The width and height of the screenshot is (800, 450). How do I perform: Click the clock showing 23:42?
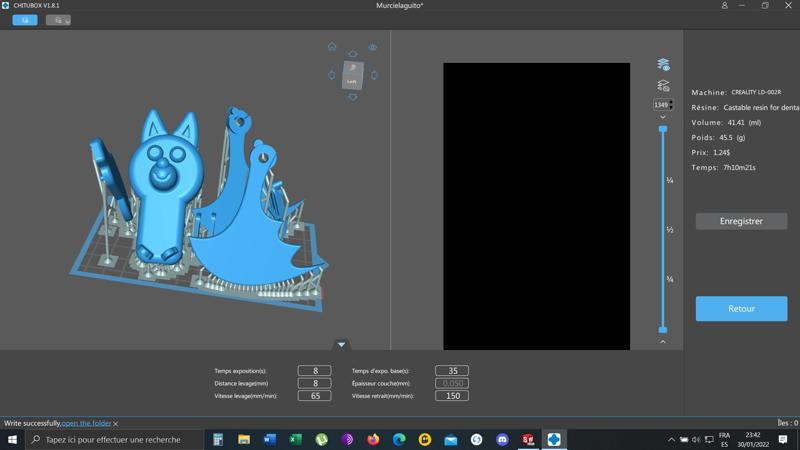pos(753,439)
